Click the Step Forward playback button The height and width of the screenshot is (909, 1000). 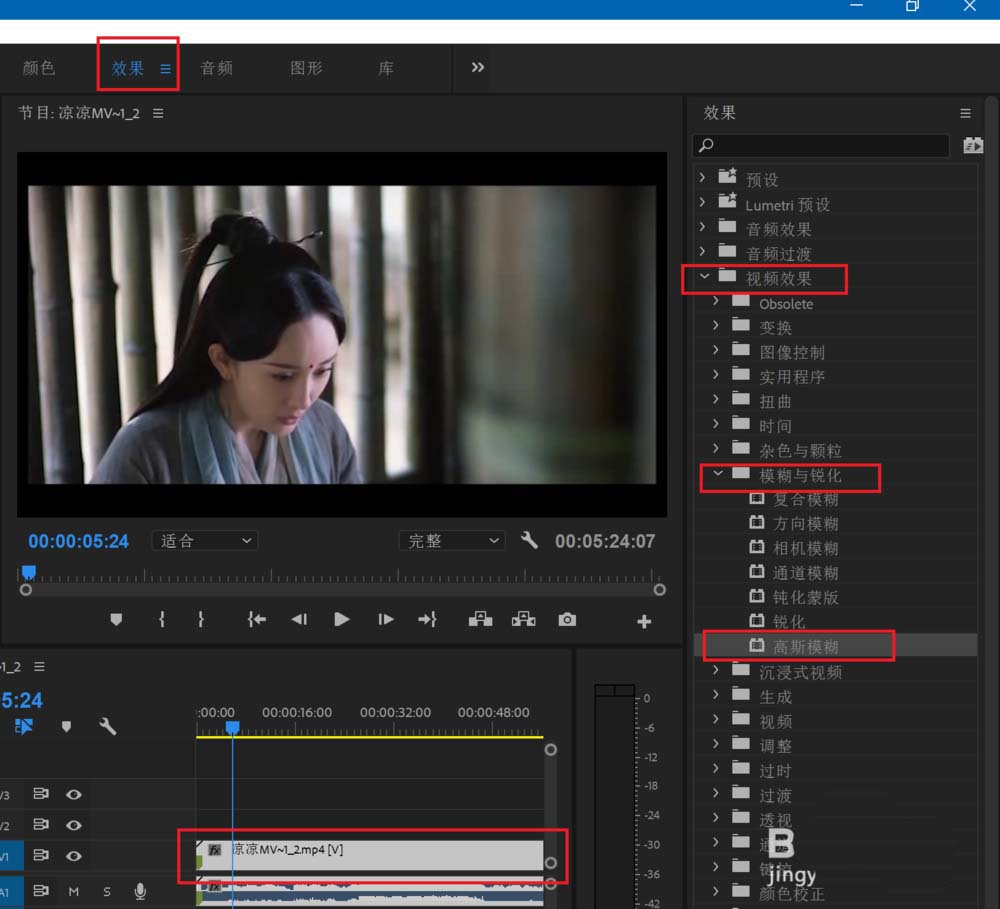pos(385,619)
